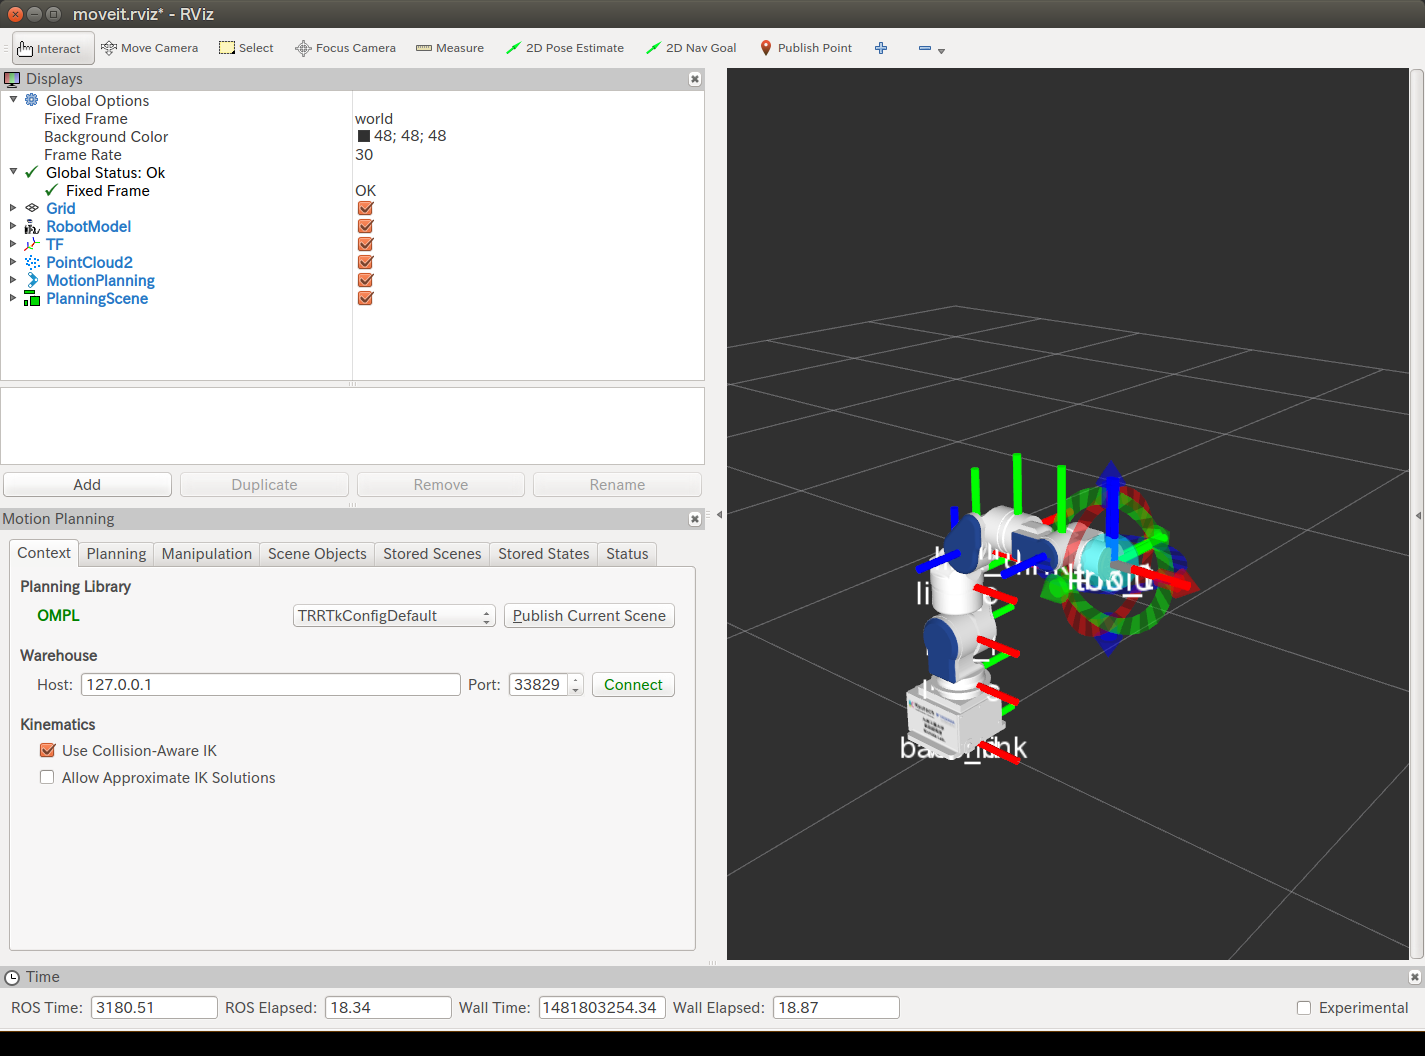Click the Fixed Frame status checkmark
1425x1056 pixels.
(52, 190)
